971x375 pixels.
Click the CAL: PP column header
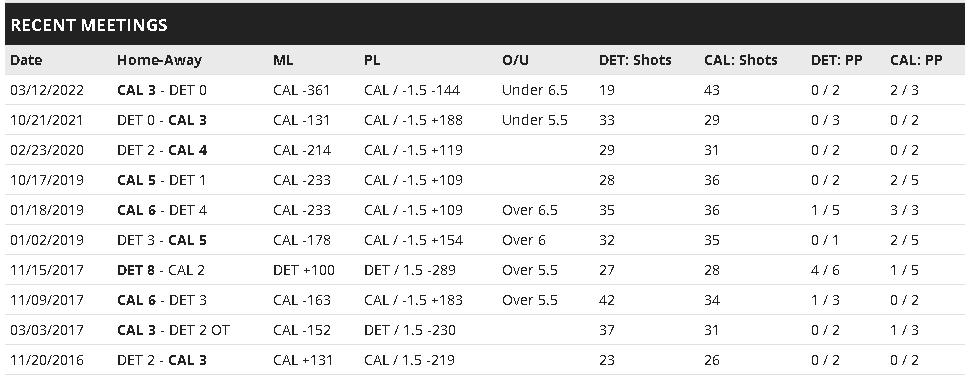coord(917,60)
